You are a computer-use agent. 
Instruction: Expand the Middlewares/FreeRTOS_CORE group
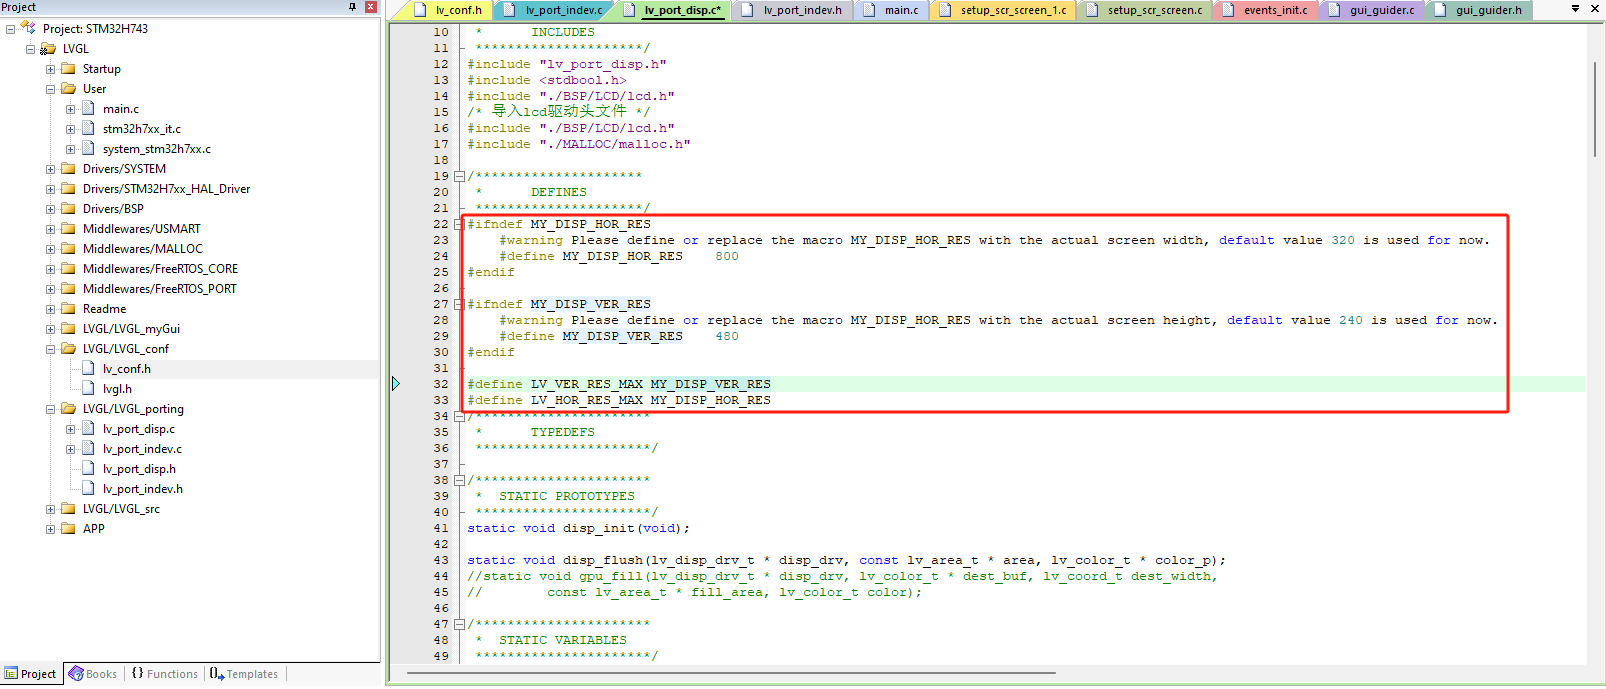tap(50, 269)
